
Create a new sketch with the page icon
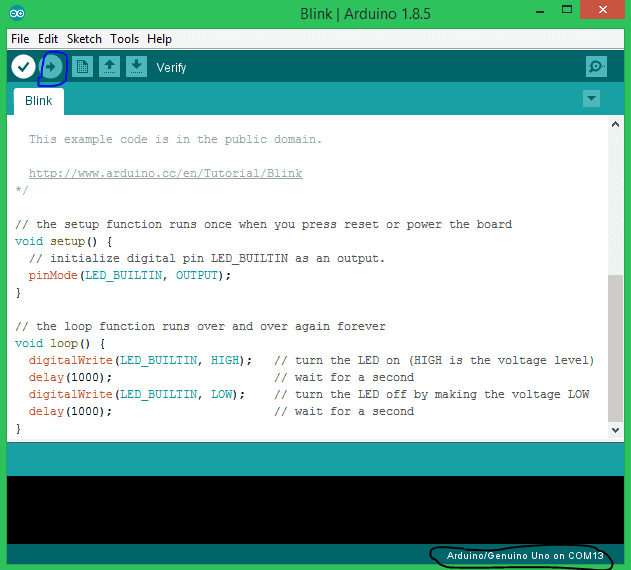point(82,67)
